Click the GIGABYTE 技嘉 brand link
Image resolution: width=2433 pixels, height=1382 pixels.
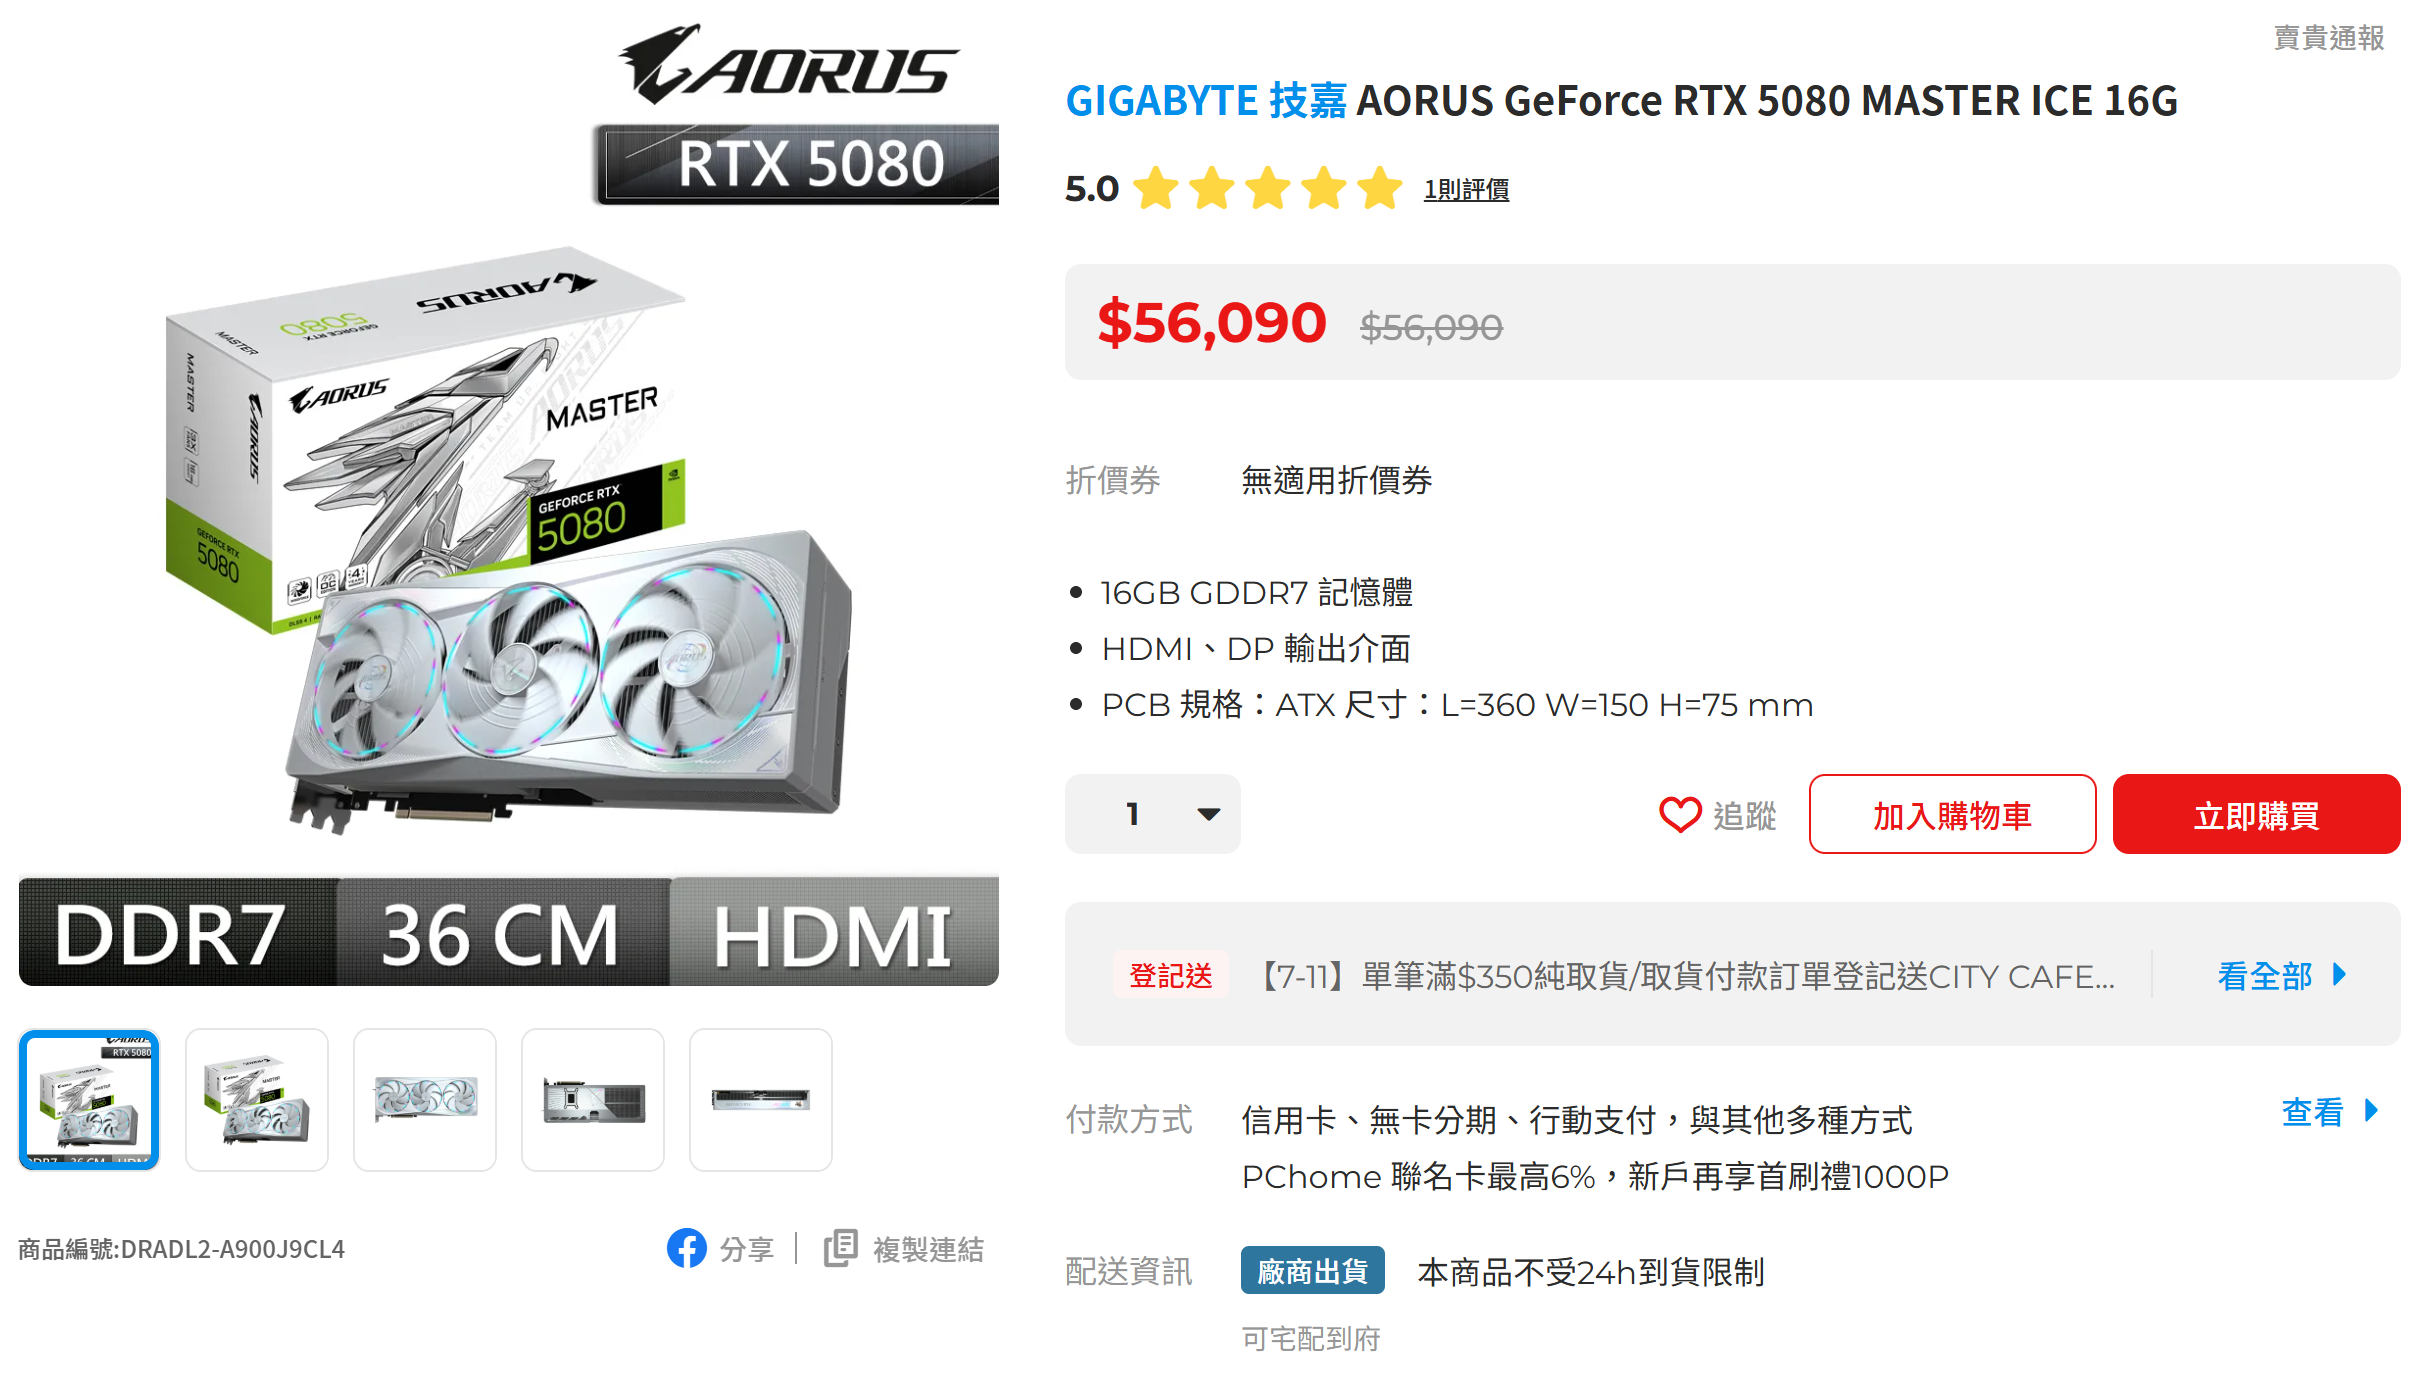pyautogui.click(x=1206, y=101)
